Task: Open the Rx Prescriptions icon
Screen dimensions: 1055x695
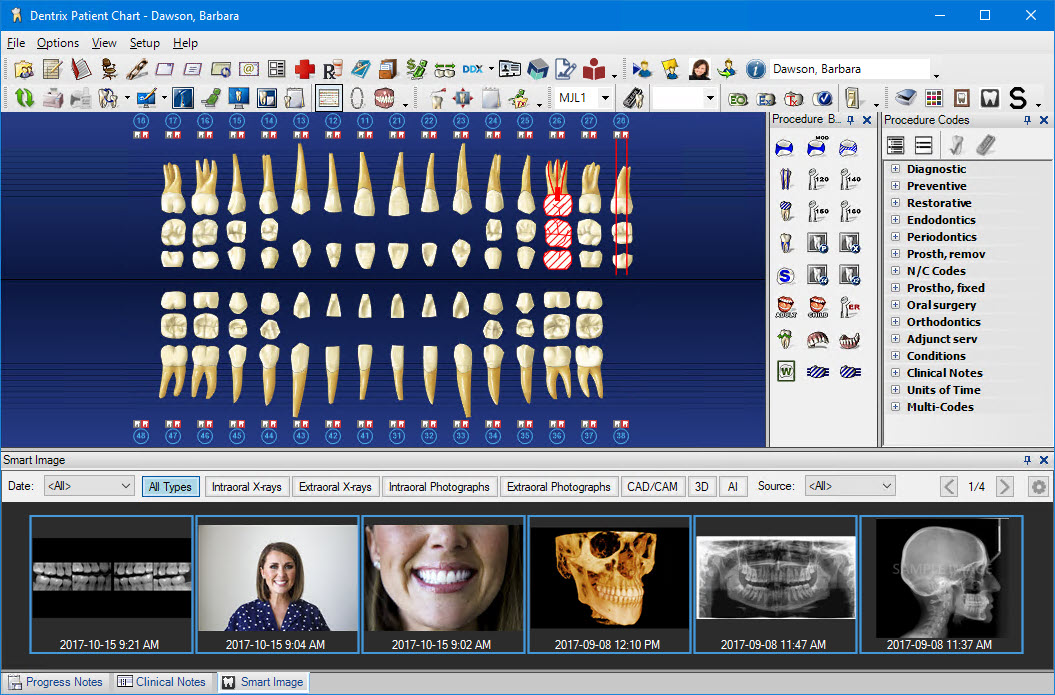Action: coord(333,69)
